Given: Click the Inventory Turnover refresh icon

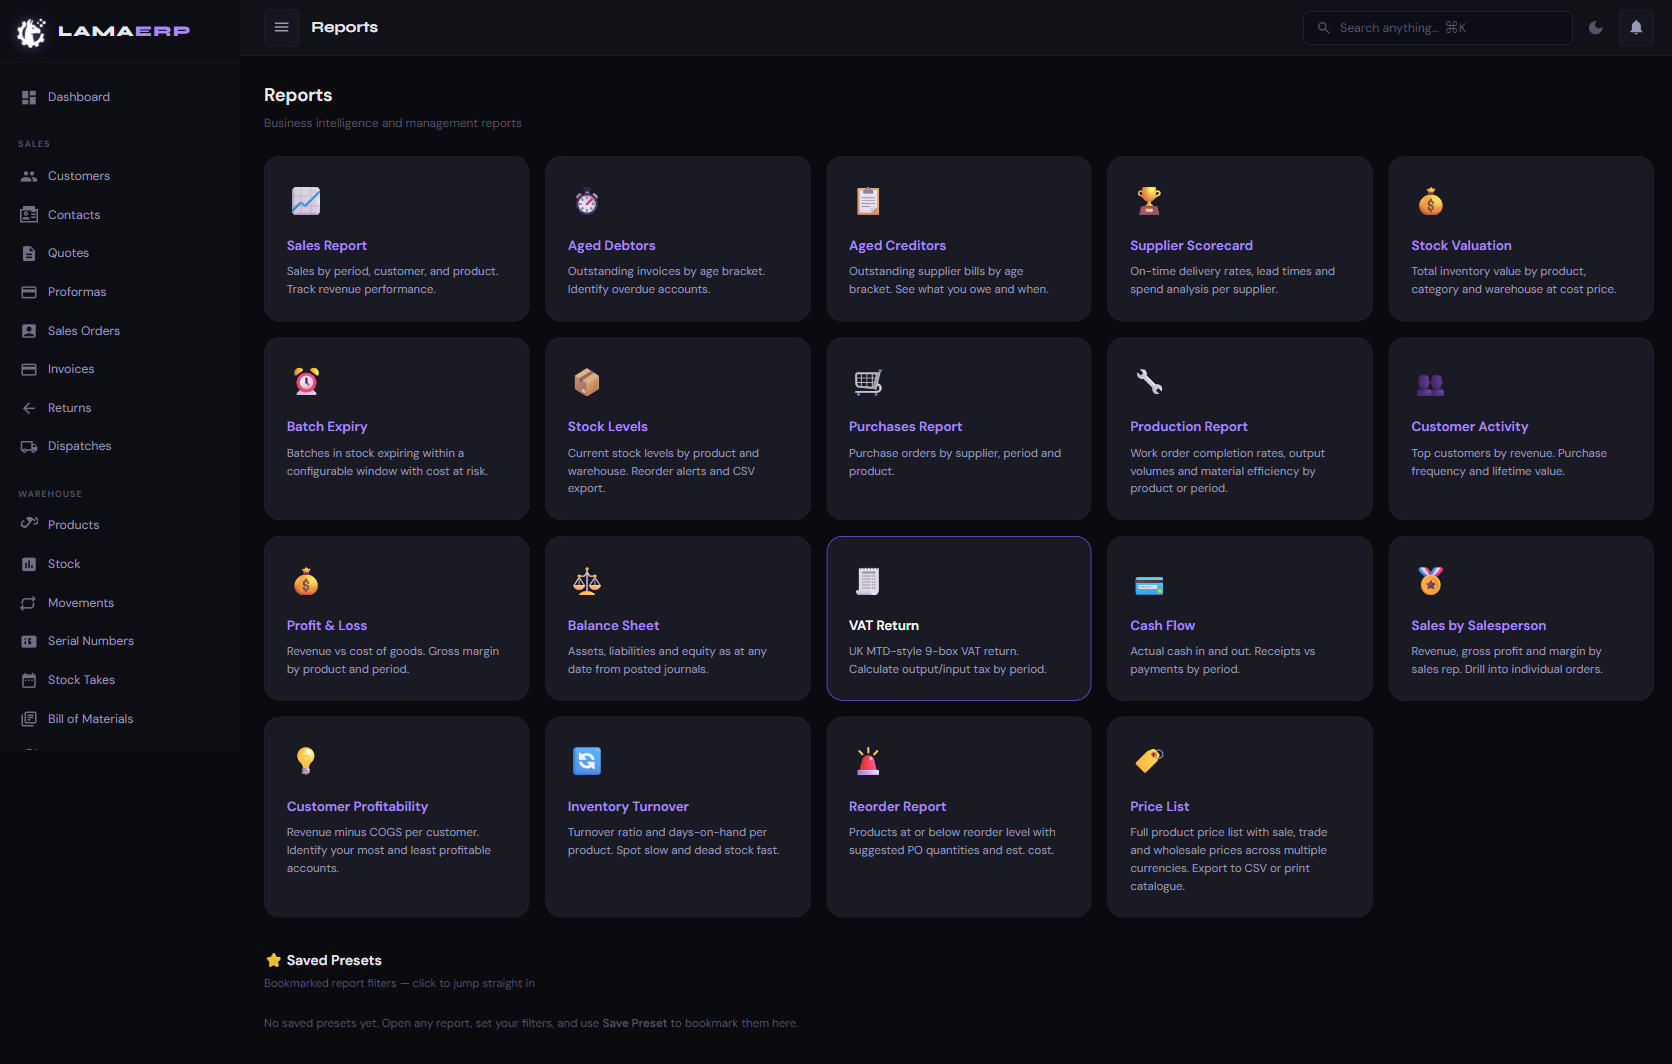Looking at the screenshot, I should tap(587, 761).
